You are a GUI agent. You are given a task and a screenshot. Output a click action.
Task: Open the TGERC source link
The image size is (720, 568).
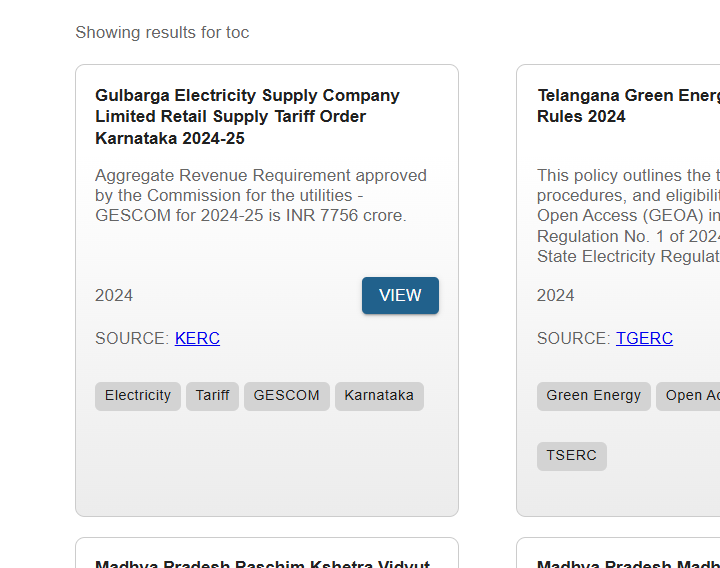[x=644, y=338]
